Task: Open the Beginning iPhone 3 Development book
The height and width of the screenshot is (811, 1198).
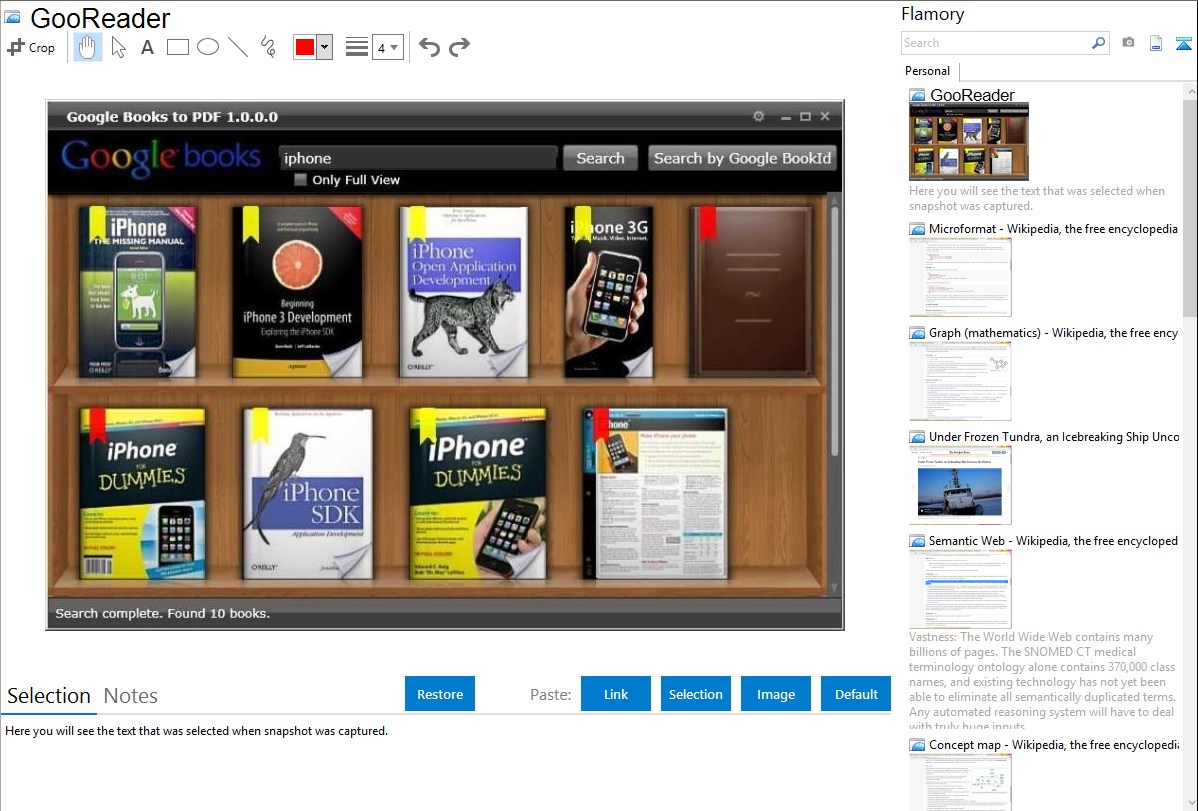Action: (297, 291)
